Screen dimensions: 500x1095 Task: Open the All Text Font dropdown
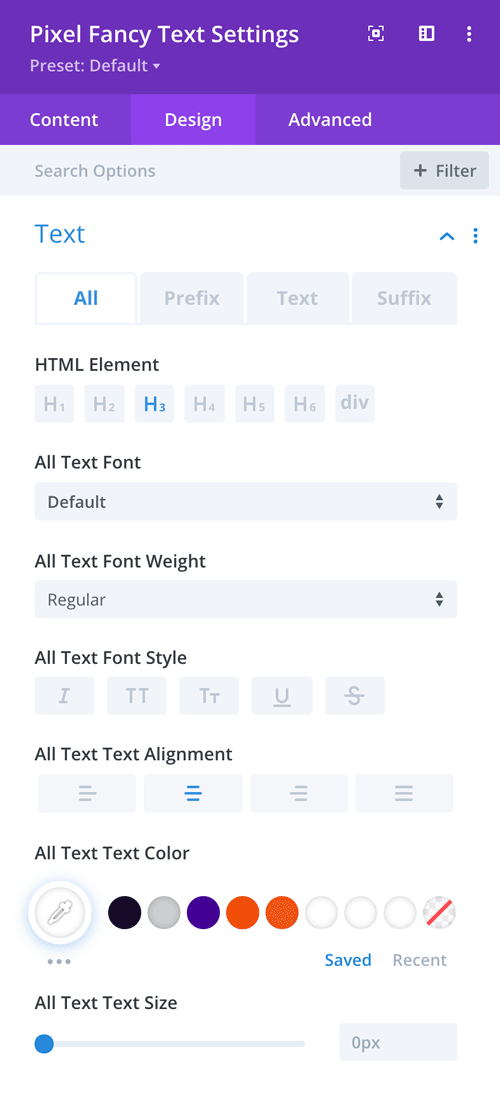point(246,501)
